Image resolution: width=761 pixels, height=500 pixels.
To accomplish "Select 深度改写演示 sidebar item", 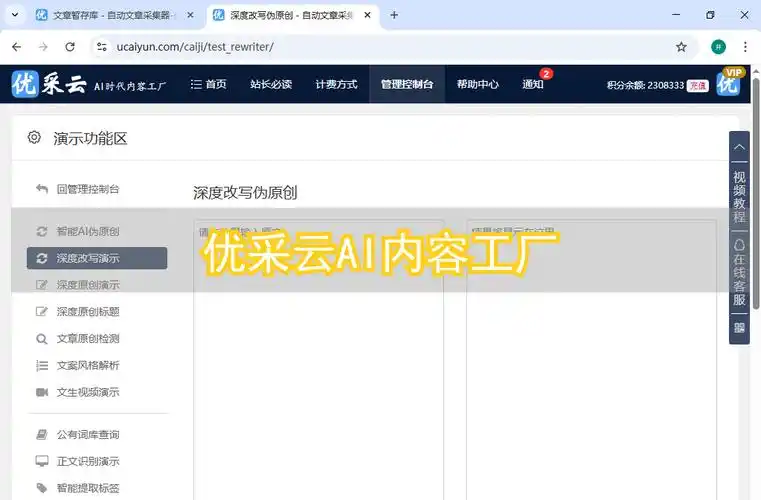I will tap(97, 258).
